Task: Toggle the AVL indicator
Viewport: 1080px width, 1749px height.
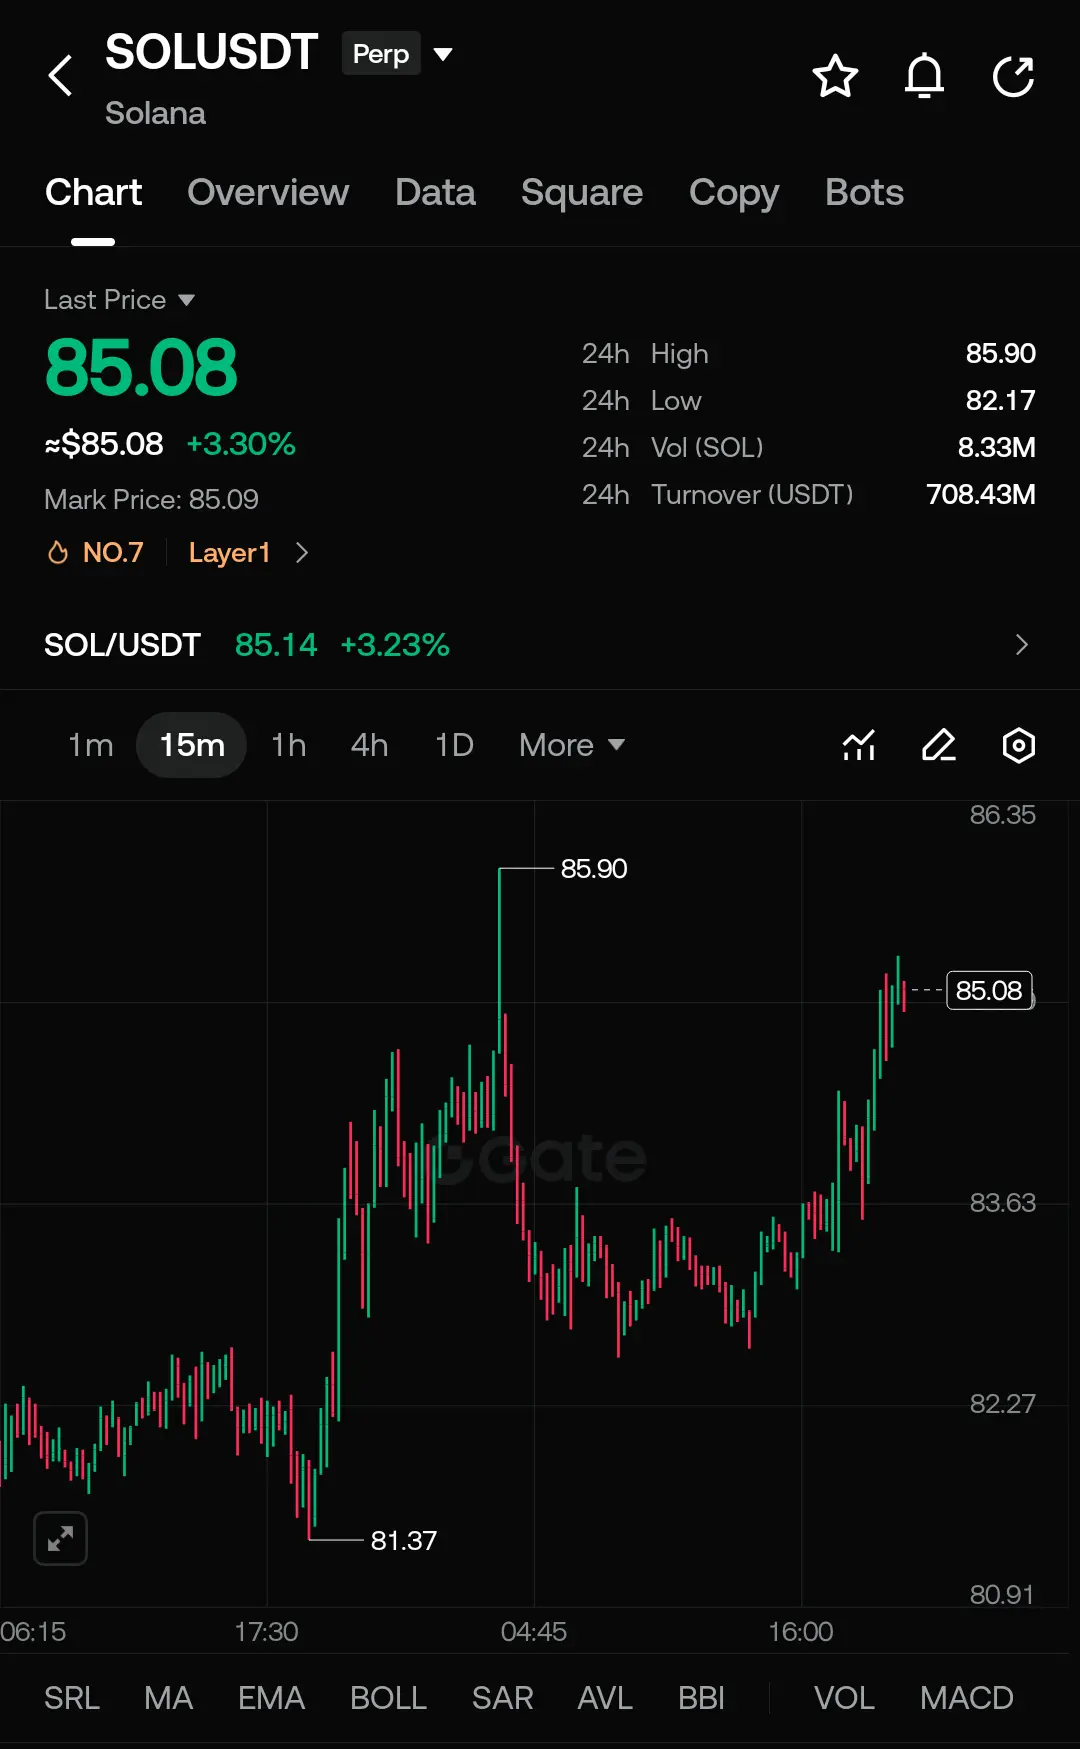Action: 605,1698
